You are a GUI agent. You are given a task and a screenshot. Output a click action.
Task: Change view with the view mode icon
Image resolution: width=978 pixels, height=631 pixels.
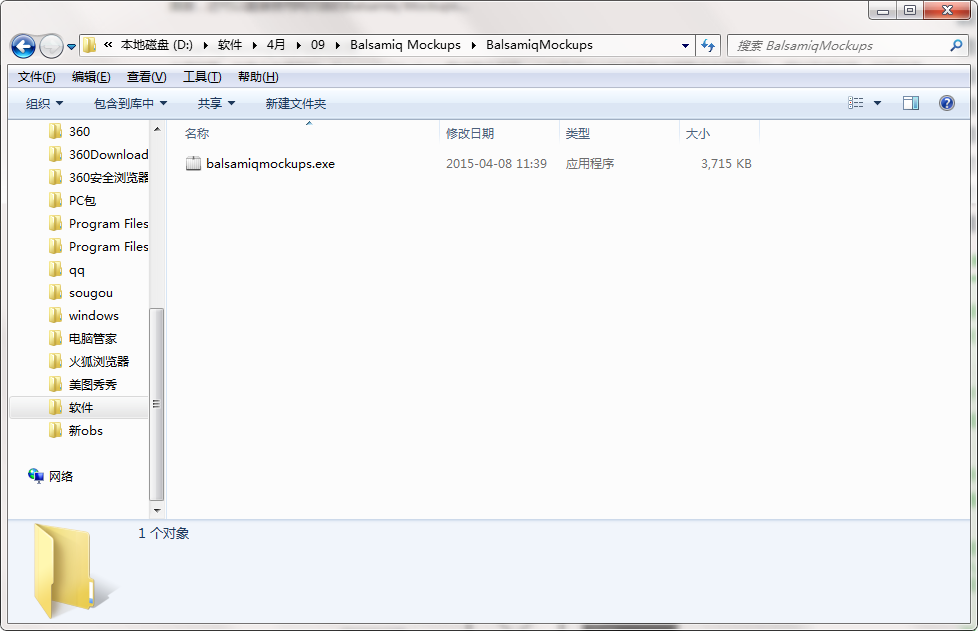(x=856, y=103)
